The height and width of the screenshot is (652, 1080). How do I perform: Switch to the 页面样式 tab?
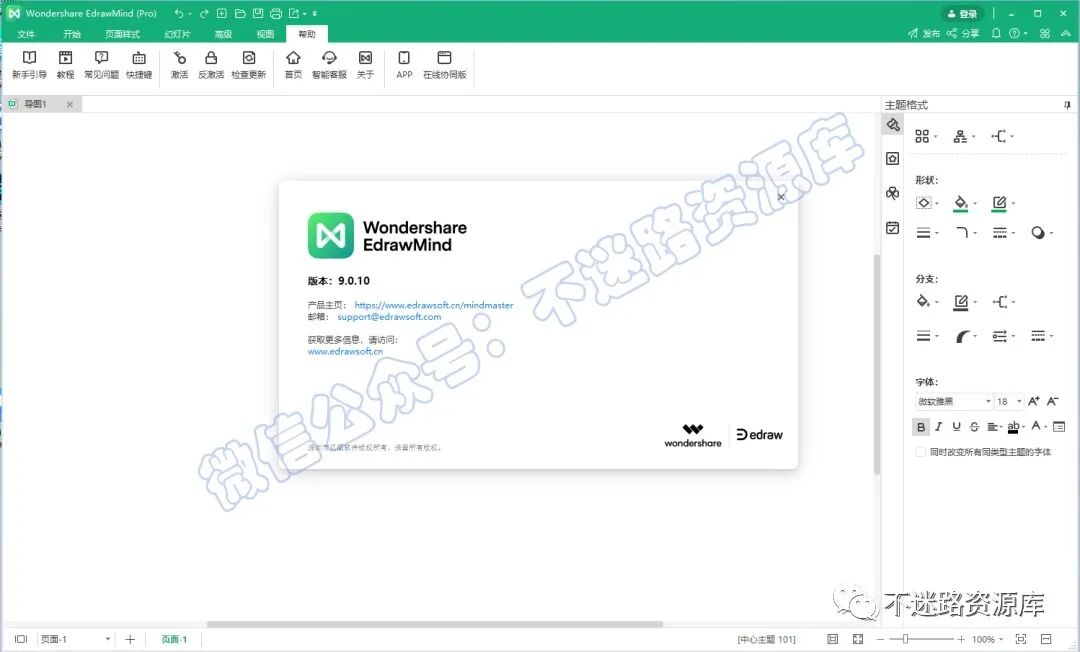point(122,34)
